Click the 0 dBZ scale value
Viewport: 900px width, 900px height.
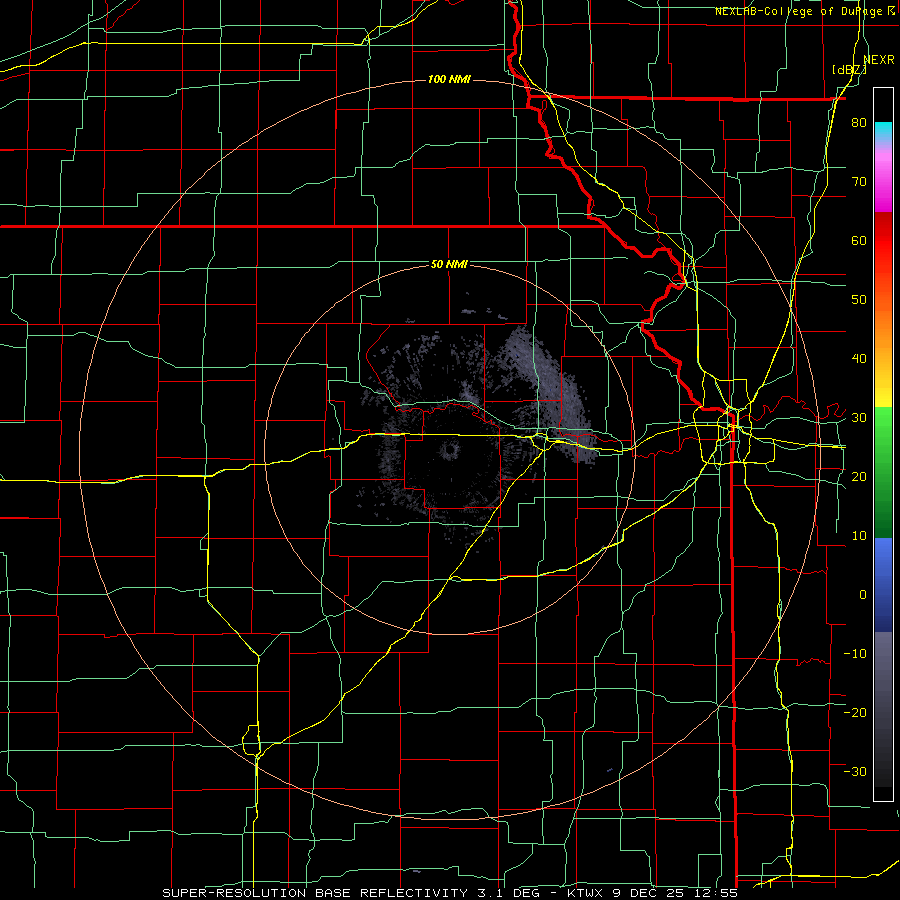(863, 595)
